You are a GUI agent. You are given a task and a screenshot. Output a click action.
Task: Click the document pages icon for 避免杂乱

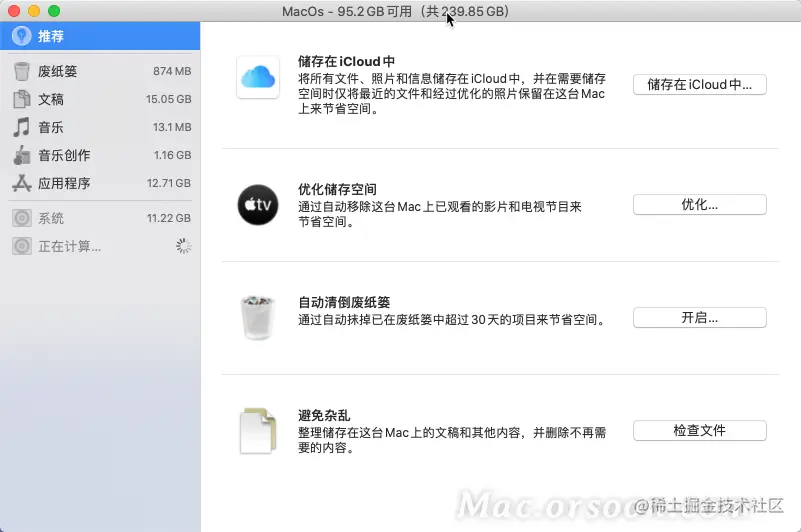click(x=258, y=431)
